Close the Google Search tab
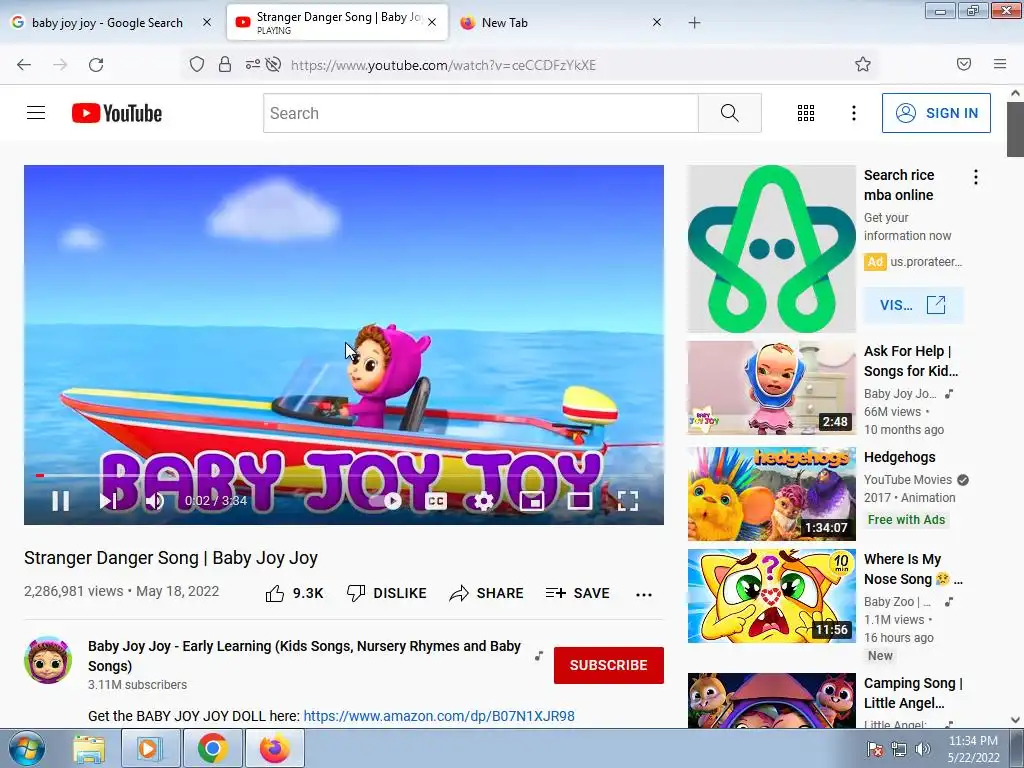This screenshot has width=1024, height=768. point(206,22)
